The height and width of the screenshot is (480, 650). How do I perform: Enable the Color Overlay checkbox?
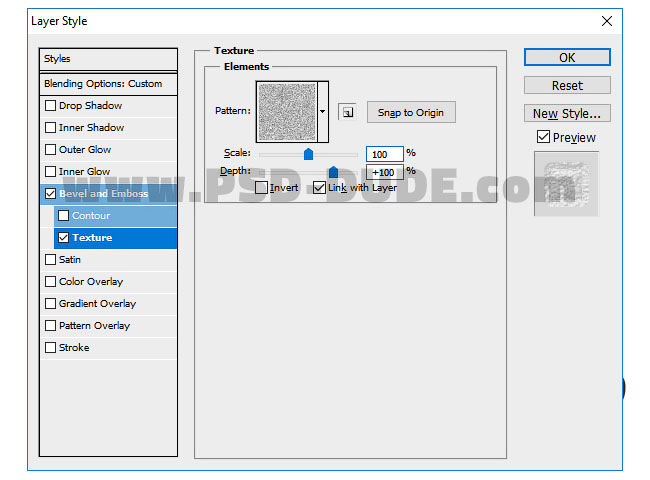click(51, 281)
